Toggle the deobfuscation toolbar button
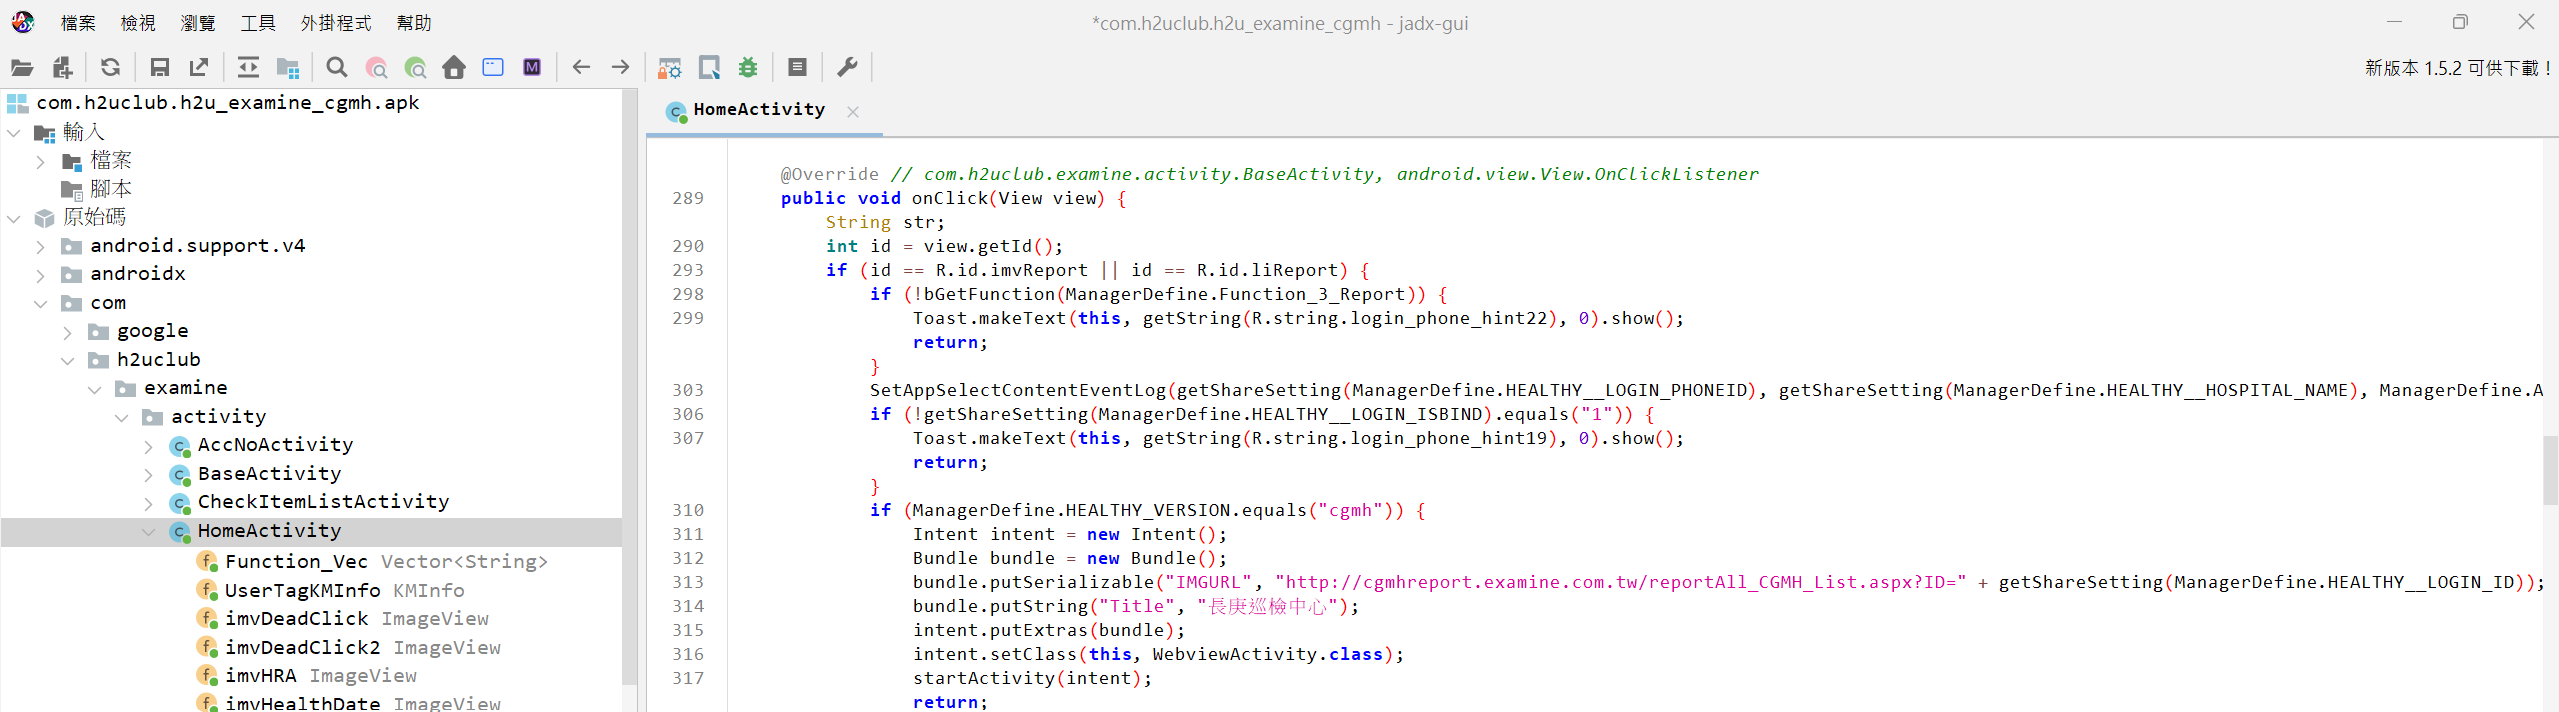This screenshot has height=712, width=2559. coord(670,68)
